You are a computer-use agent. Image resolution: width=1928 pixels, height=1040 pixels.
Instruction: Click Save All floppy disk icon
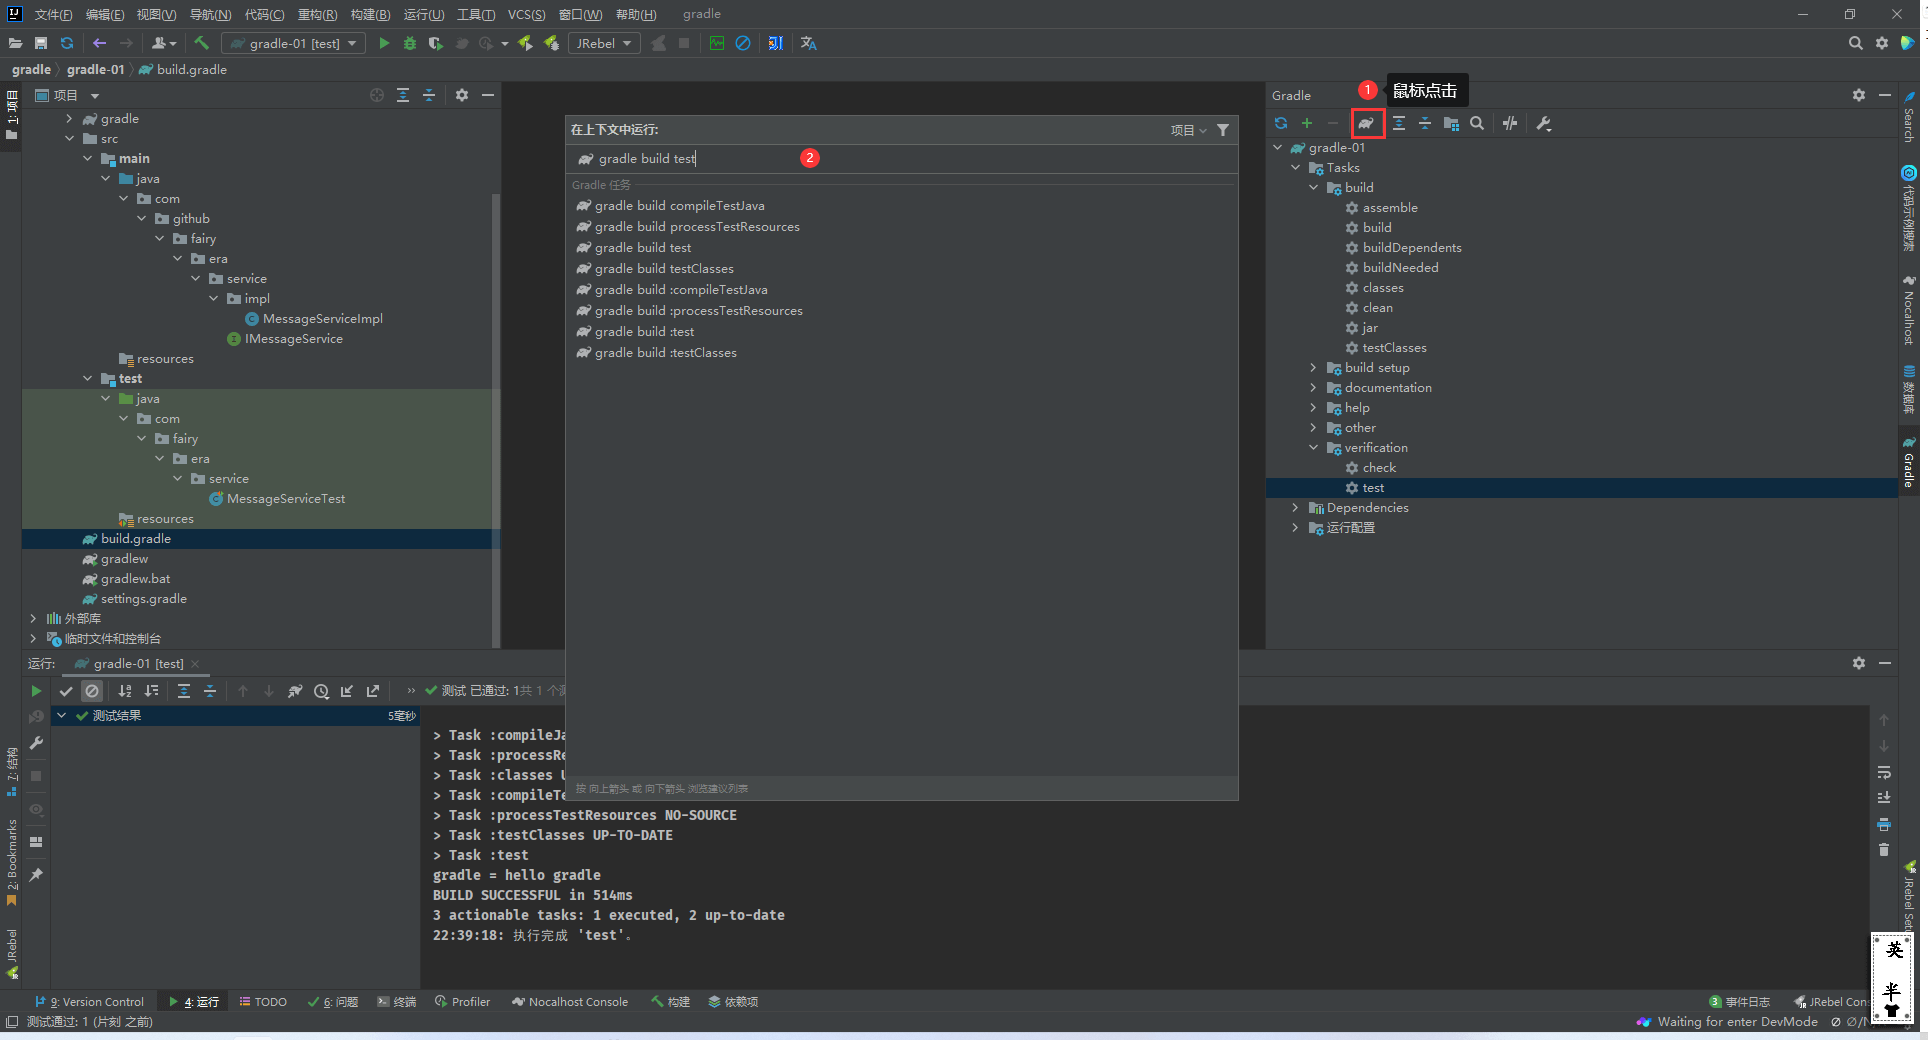tap(41, 43)
